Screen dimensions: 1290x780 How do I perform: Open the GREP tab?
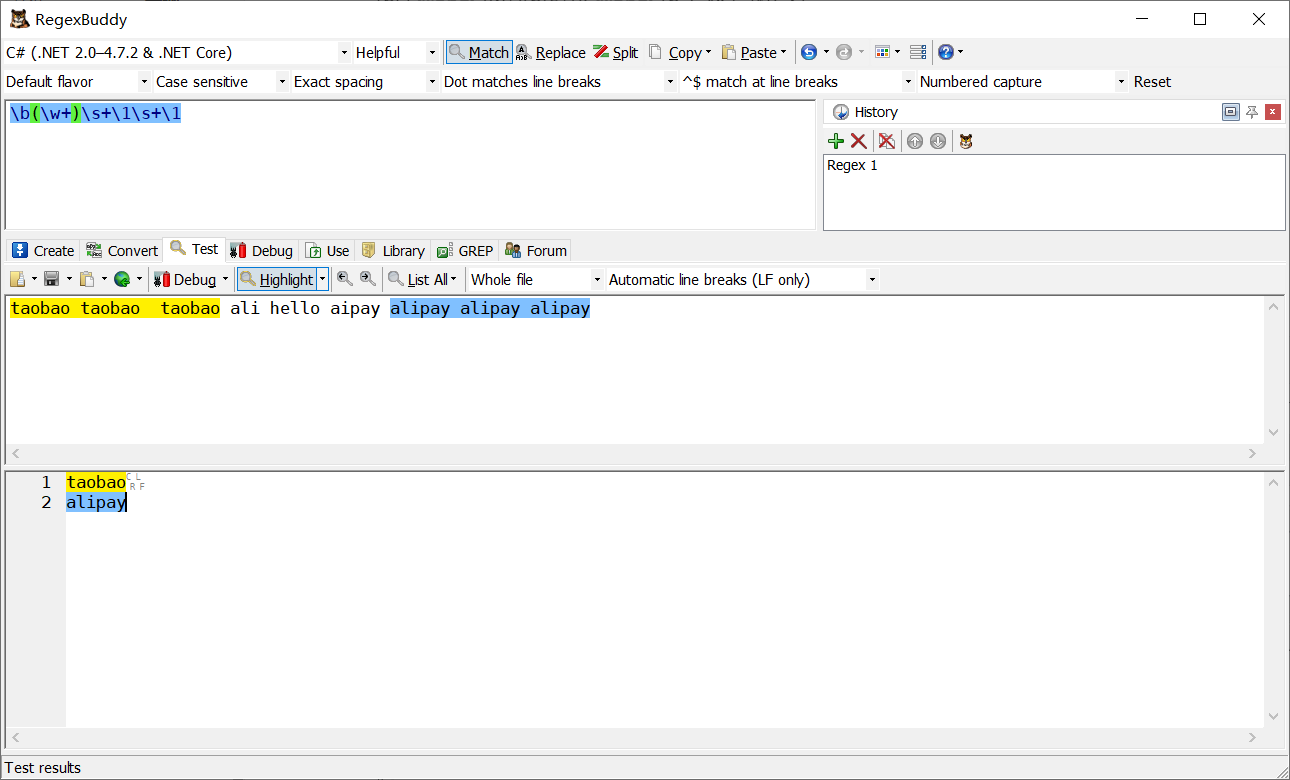tap(465, 250)
